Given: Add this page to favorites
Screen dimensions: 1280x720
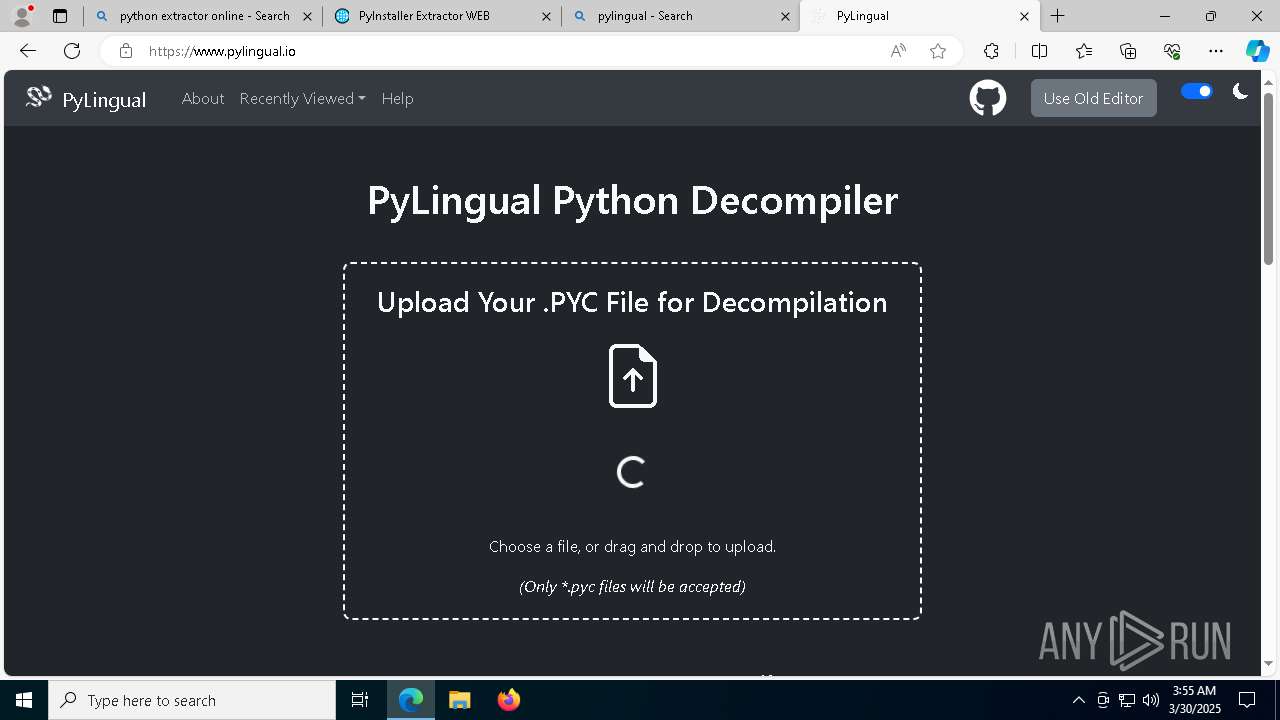Looking at the screenshot, I should coord(938,51).
